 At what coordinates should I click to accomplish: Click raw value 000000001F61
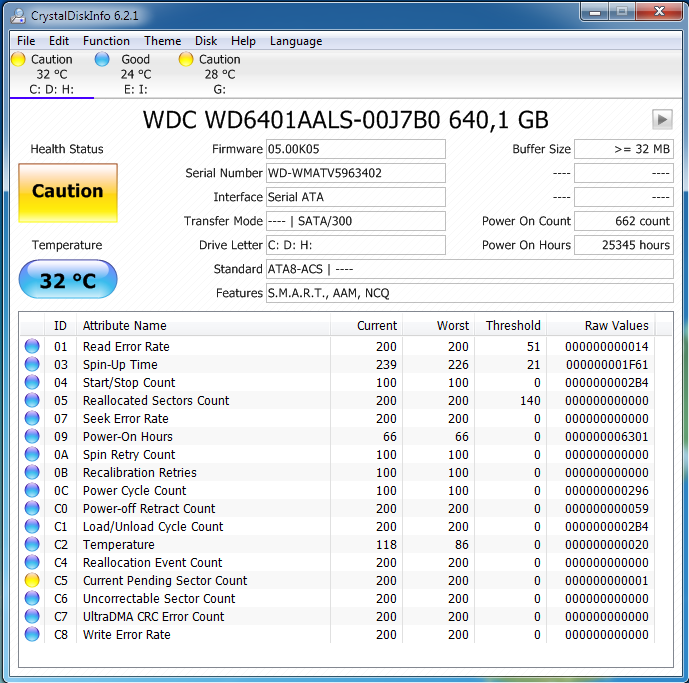(x=607, y=365)
